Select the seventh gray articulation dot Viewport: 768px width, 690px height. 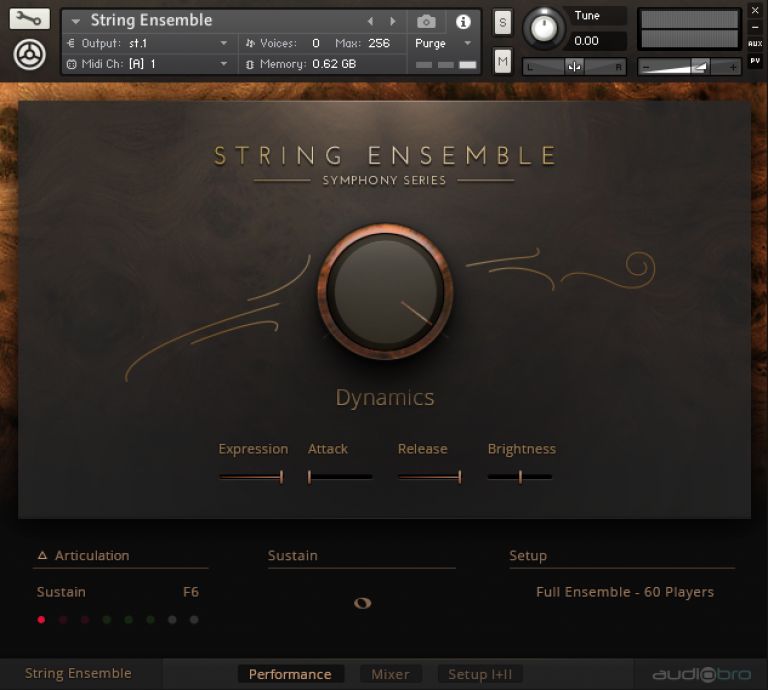172,620
